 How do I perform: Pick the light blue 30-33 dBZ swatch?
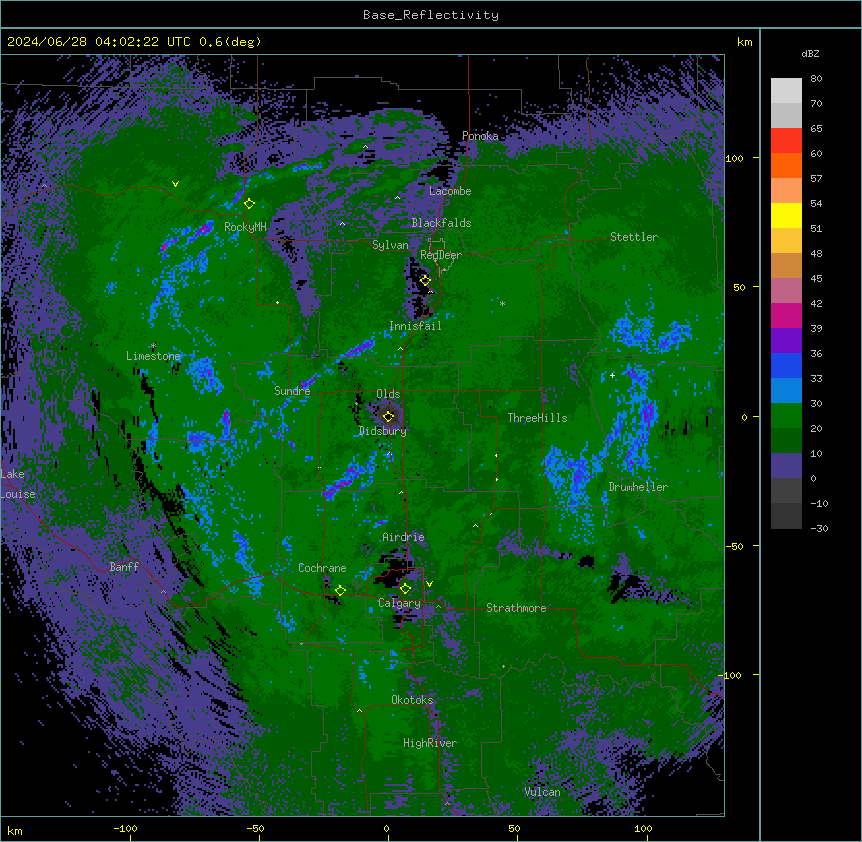(x=786, y=391)
